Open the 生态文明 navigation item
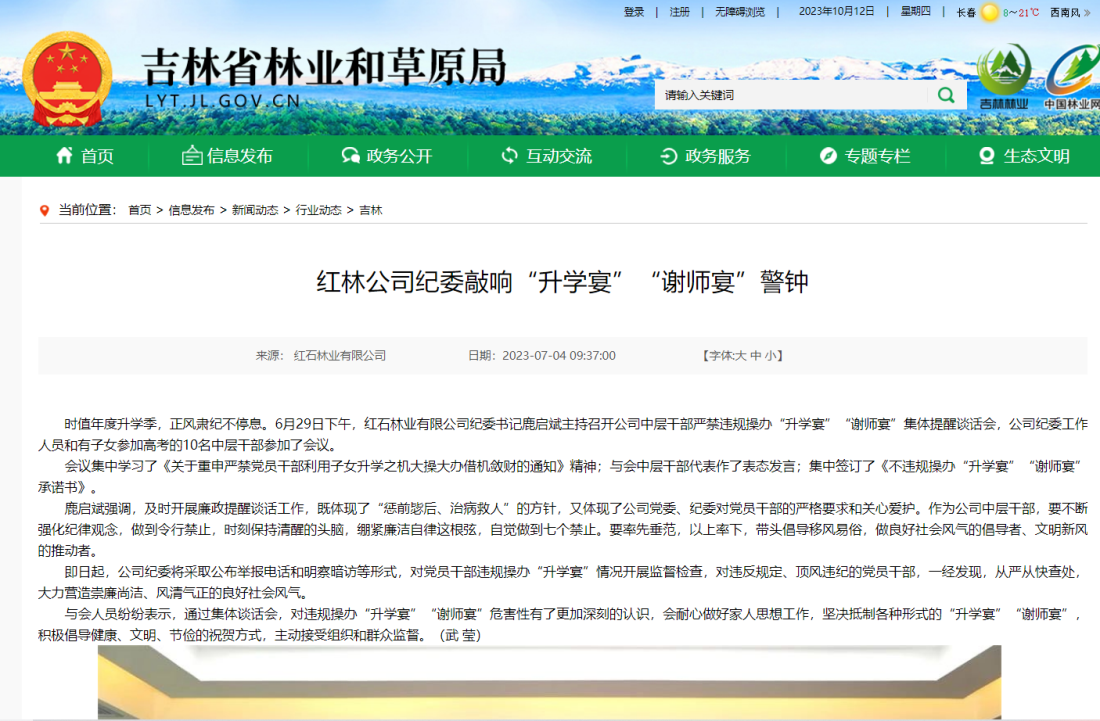 click(1024, 156)
